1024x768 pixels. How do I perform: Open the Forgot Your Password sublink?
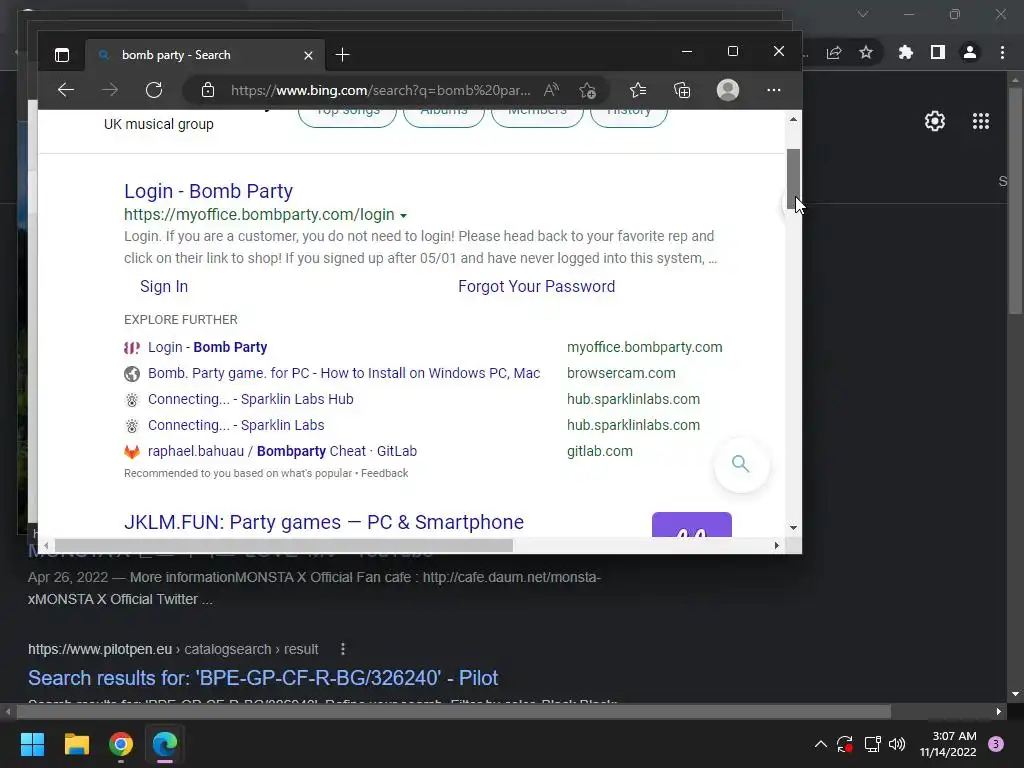(536, 287)
